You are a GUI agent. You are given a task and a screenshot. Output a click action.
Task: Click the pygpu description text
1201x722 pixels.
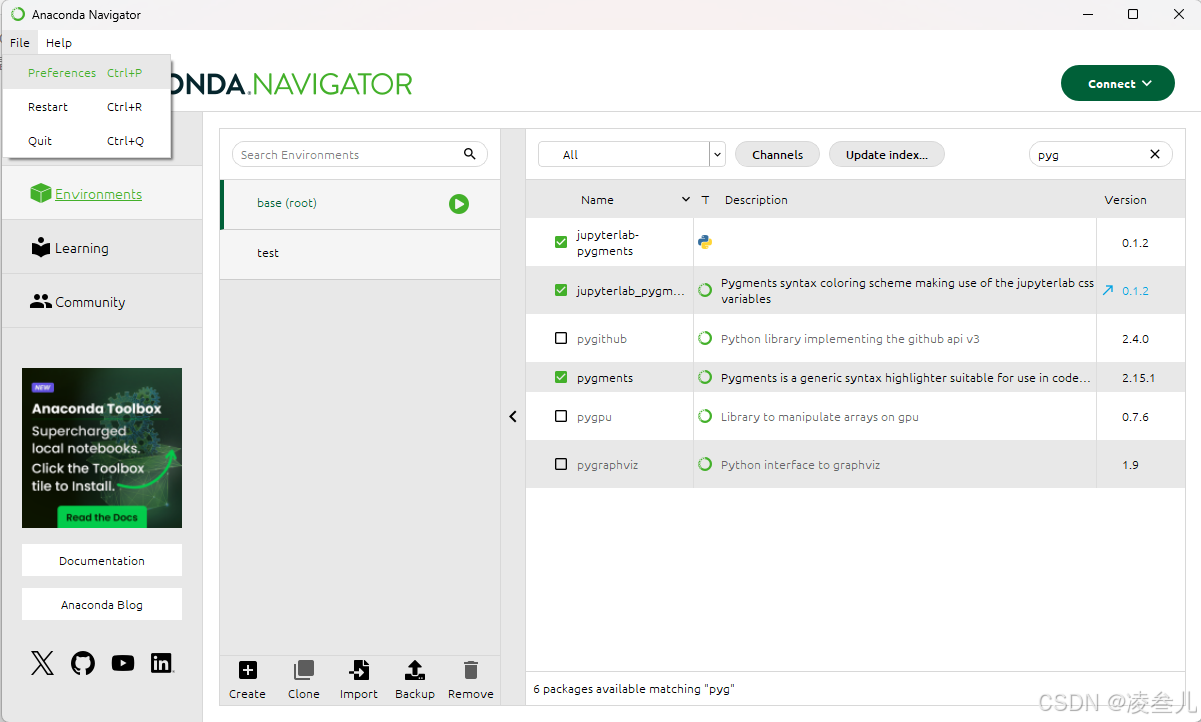820,417
